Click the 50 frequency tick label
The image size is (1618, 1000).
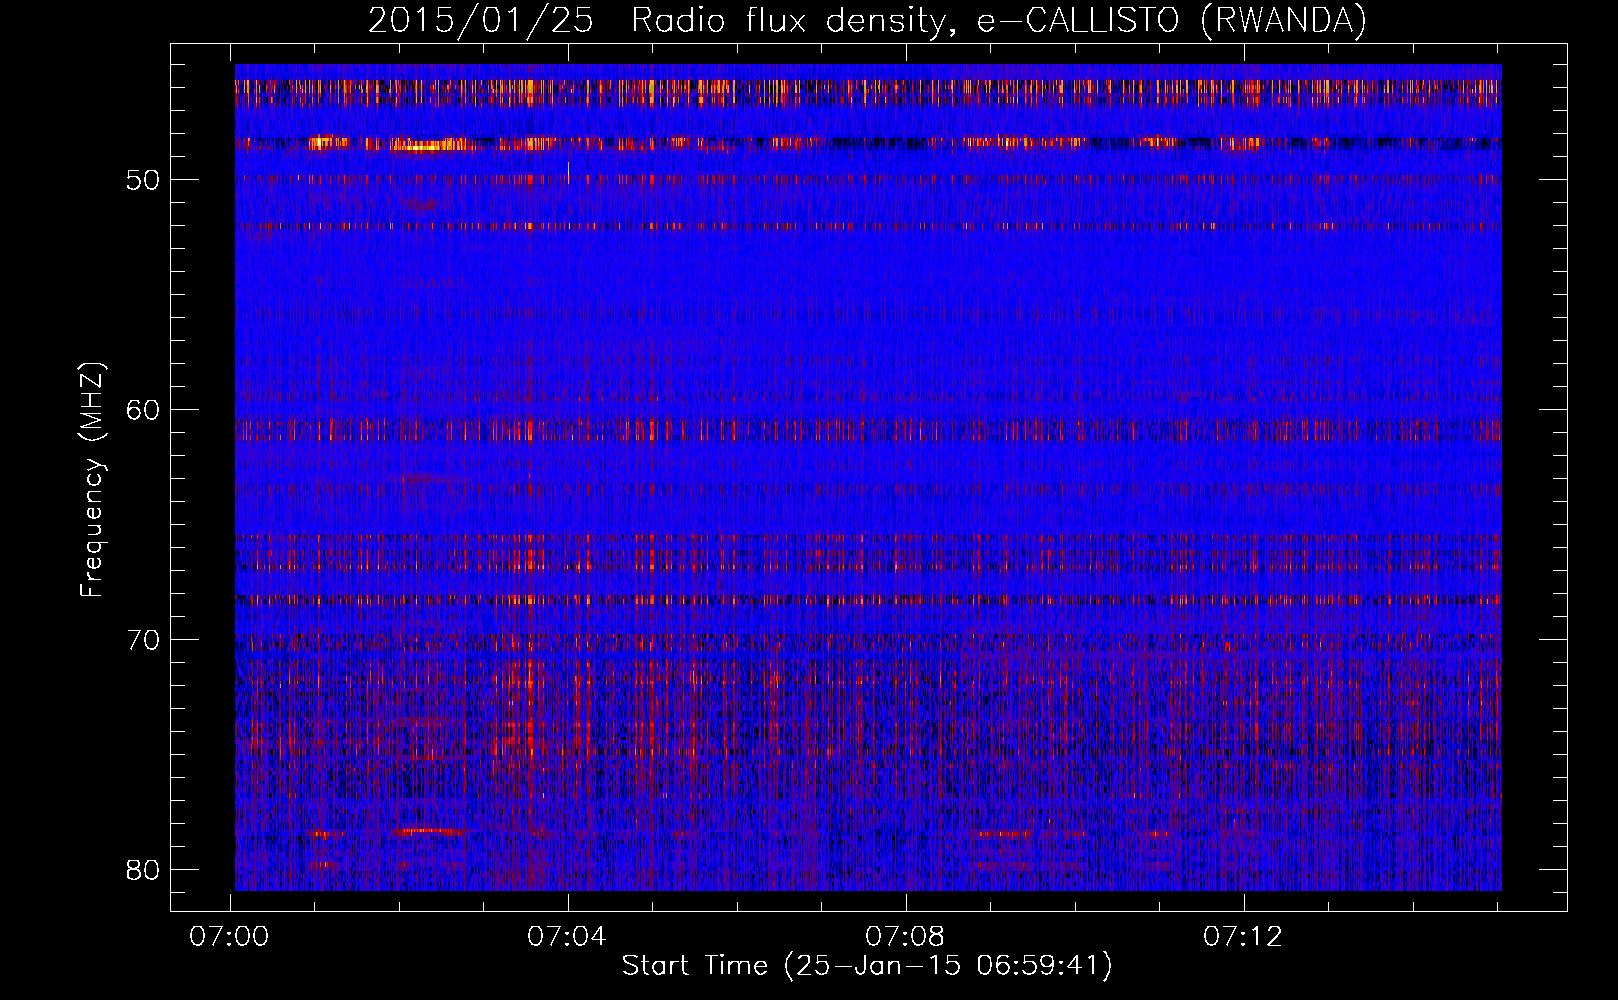tap(144, 180)
